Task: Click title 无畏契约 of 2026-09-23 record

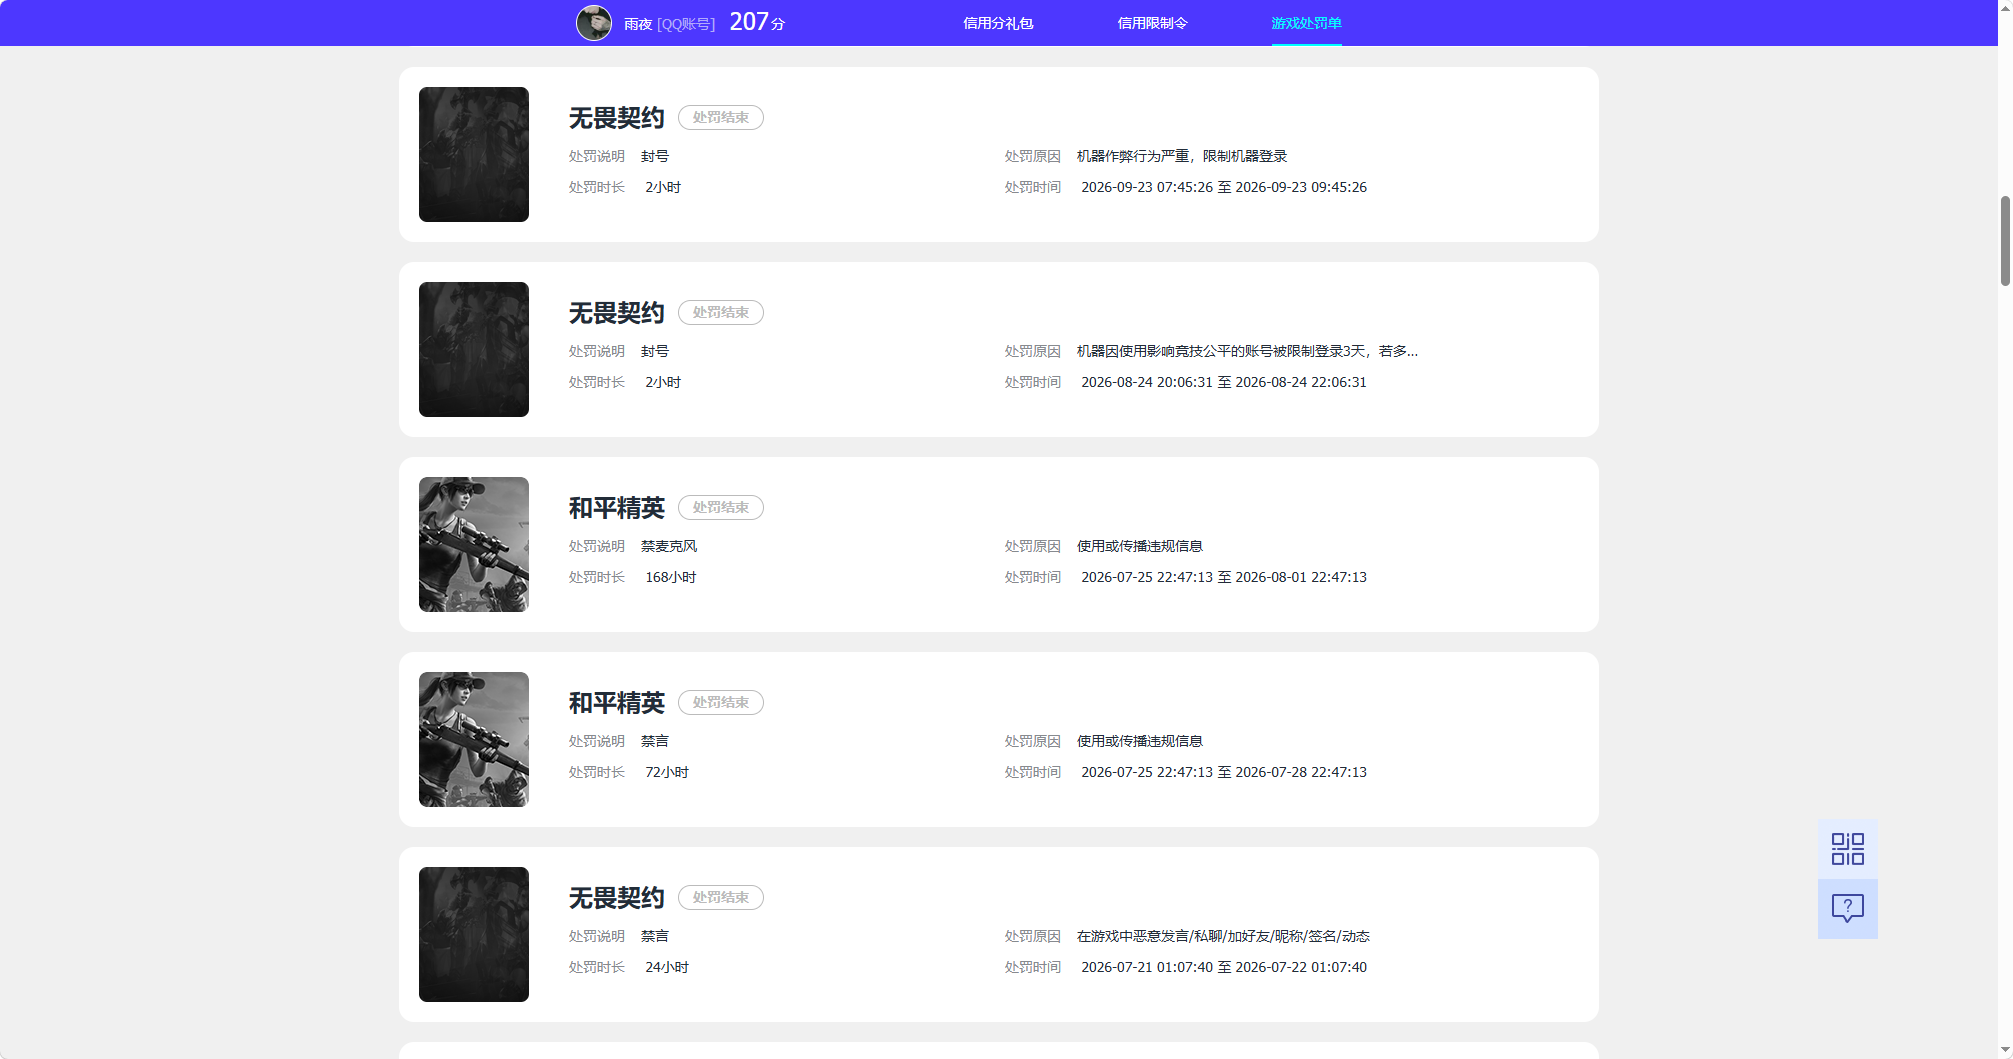Action: 617,118
